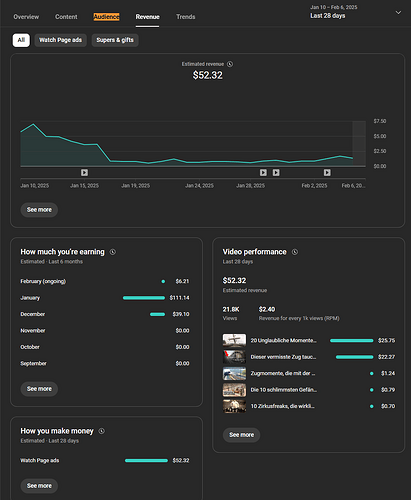Click See more under the revenue chart
Screen dimensions: 411x500
(x=39, y=210)
